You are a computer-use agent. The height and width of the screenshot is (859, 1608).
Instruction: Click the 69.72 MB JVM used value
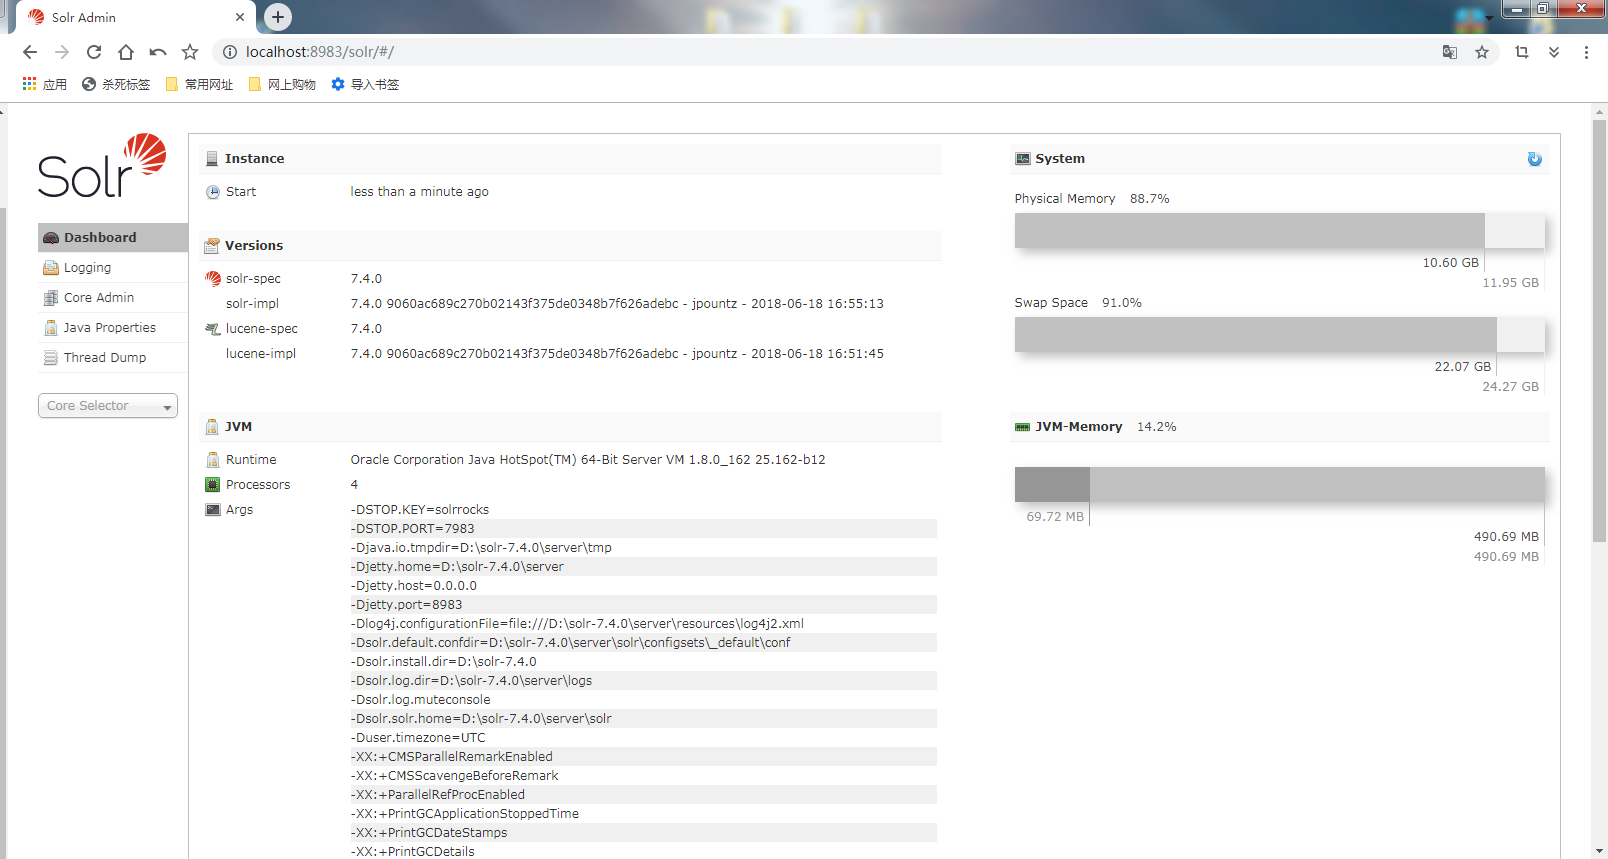pos(1055,517)
